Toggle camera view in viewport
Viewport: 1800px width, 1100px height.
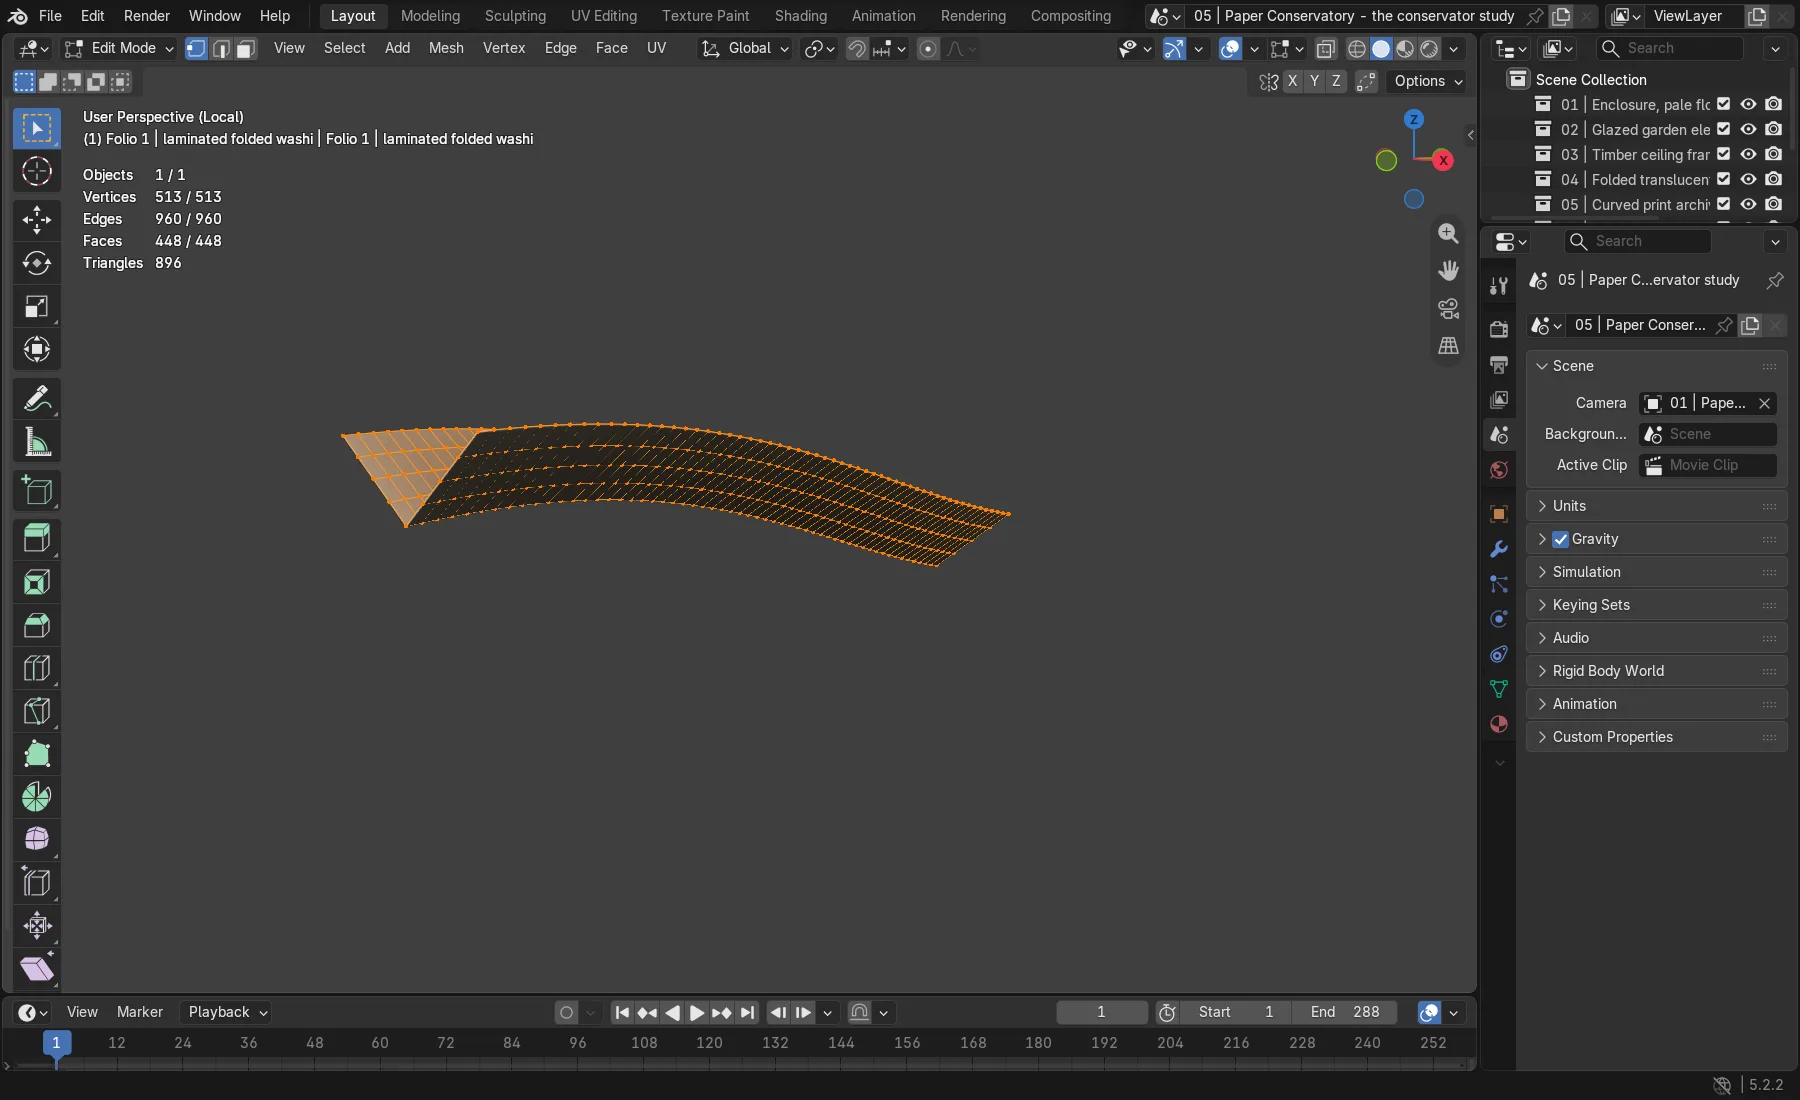pos(1448,308)
